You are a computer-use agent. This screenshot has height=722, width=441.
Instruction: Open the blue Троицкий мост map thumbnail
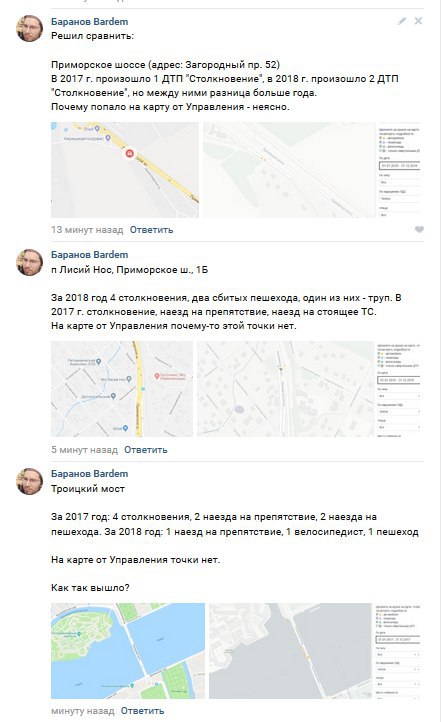(x=128, y=651)
